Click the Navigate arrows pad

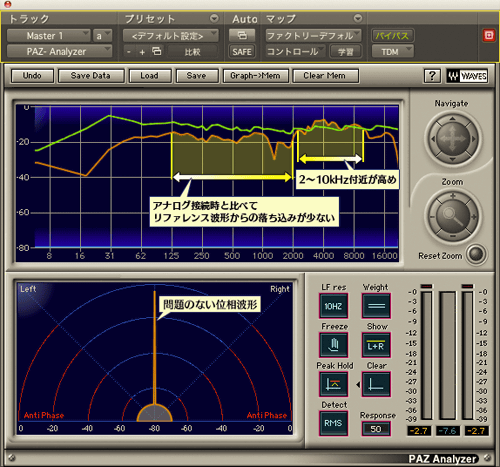coord(453,139)
